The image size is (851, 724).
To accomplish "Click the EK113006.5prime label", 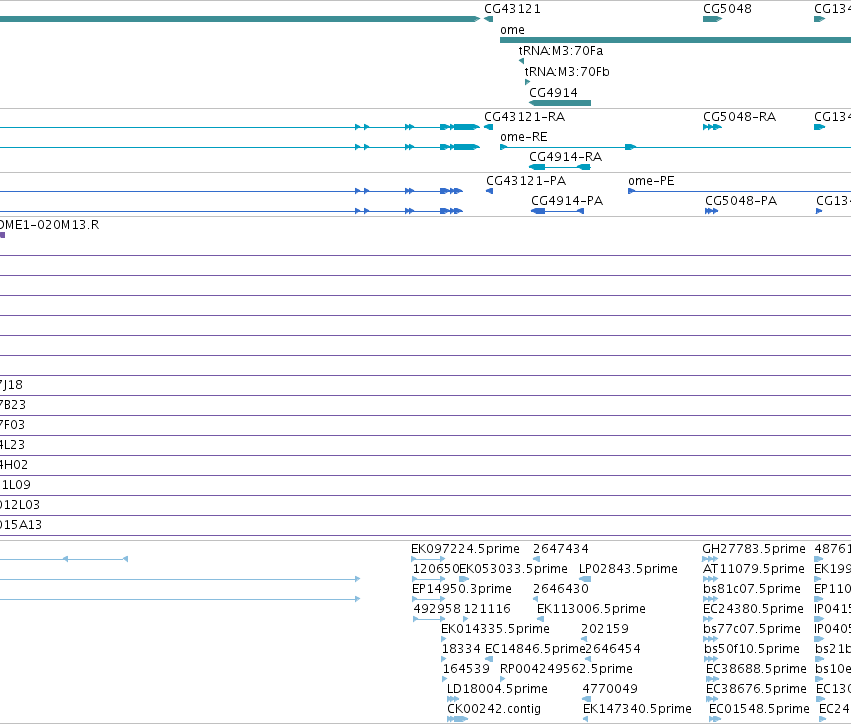I will pyautogui.click(x=591, y=609).
